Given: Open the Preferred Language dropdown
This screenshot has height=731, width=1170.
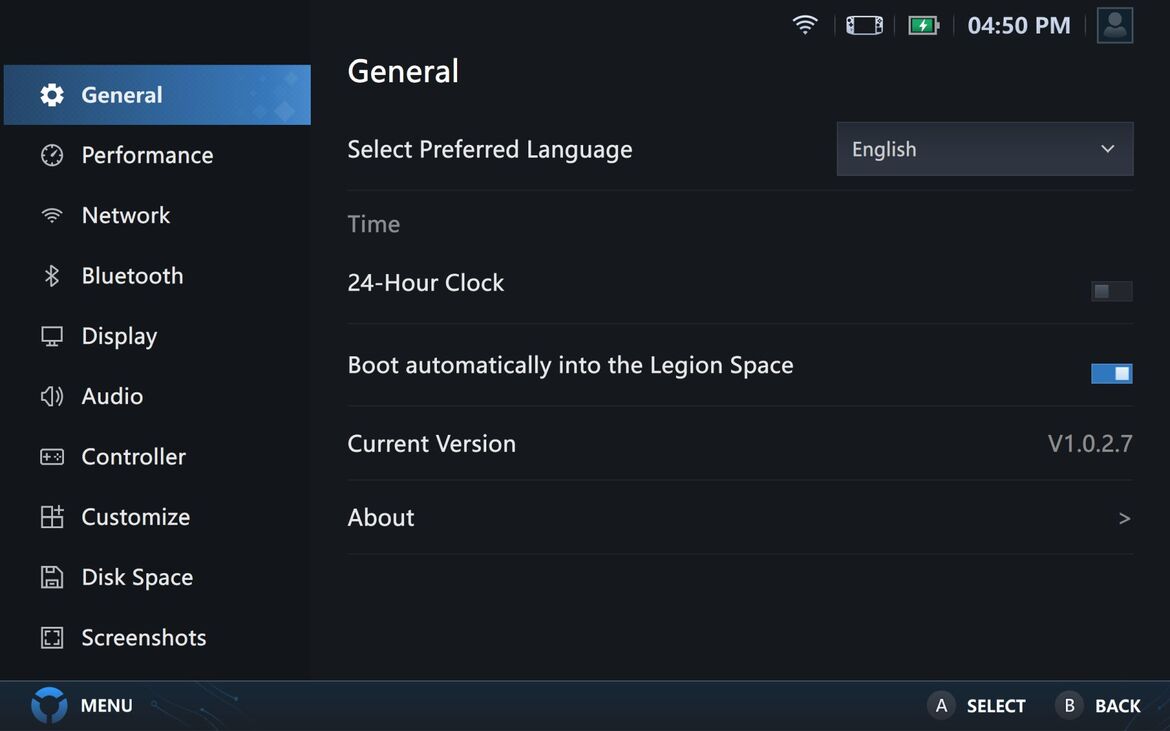Looking at the screenshot, I should click(984, 149).
